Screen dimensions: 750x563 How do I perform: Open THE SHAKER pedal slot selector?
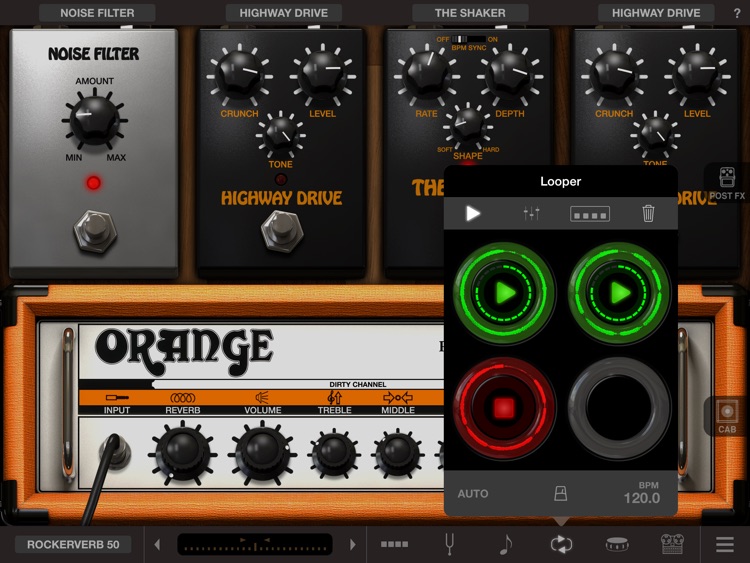(470, 13)
